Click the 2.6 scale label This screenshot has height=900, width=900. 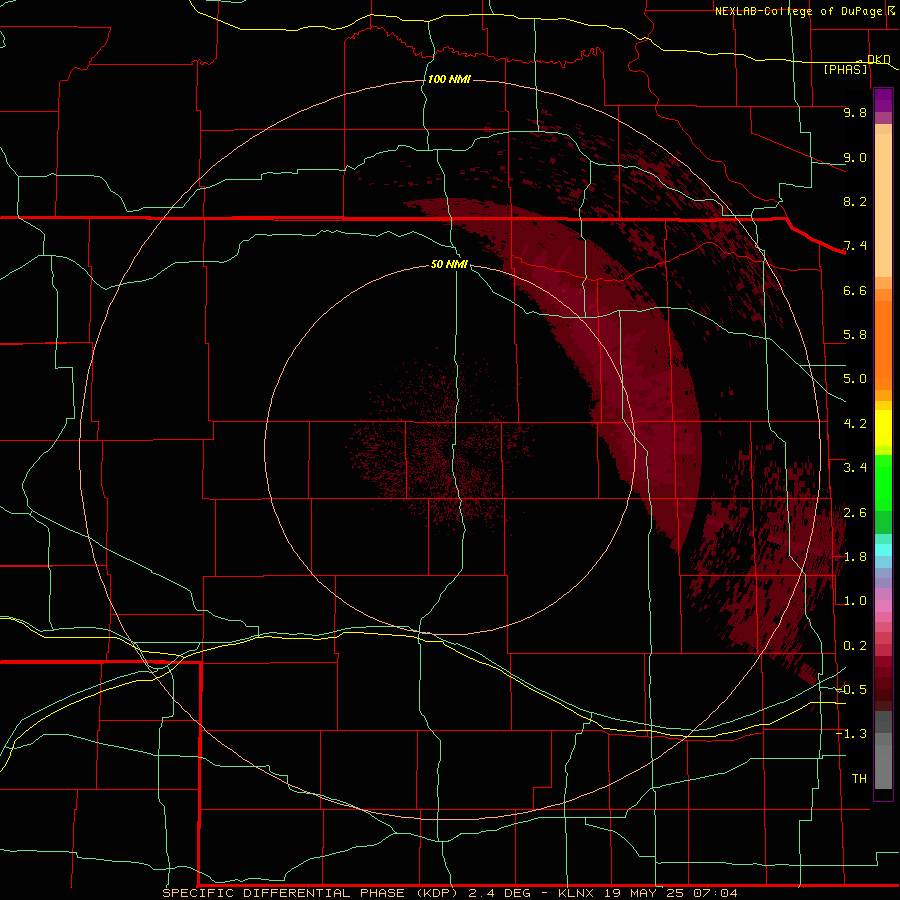point(855,513)
